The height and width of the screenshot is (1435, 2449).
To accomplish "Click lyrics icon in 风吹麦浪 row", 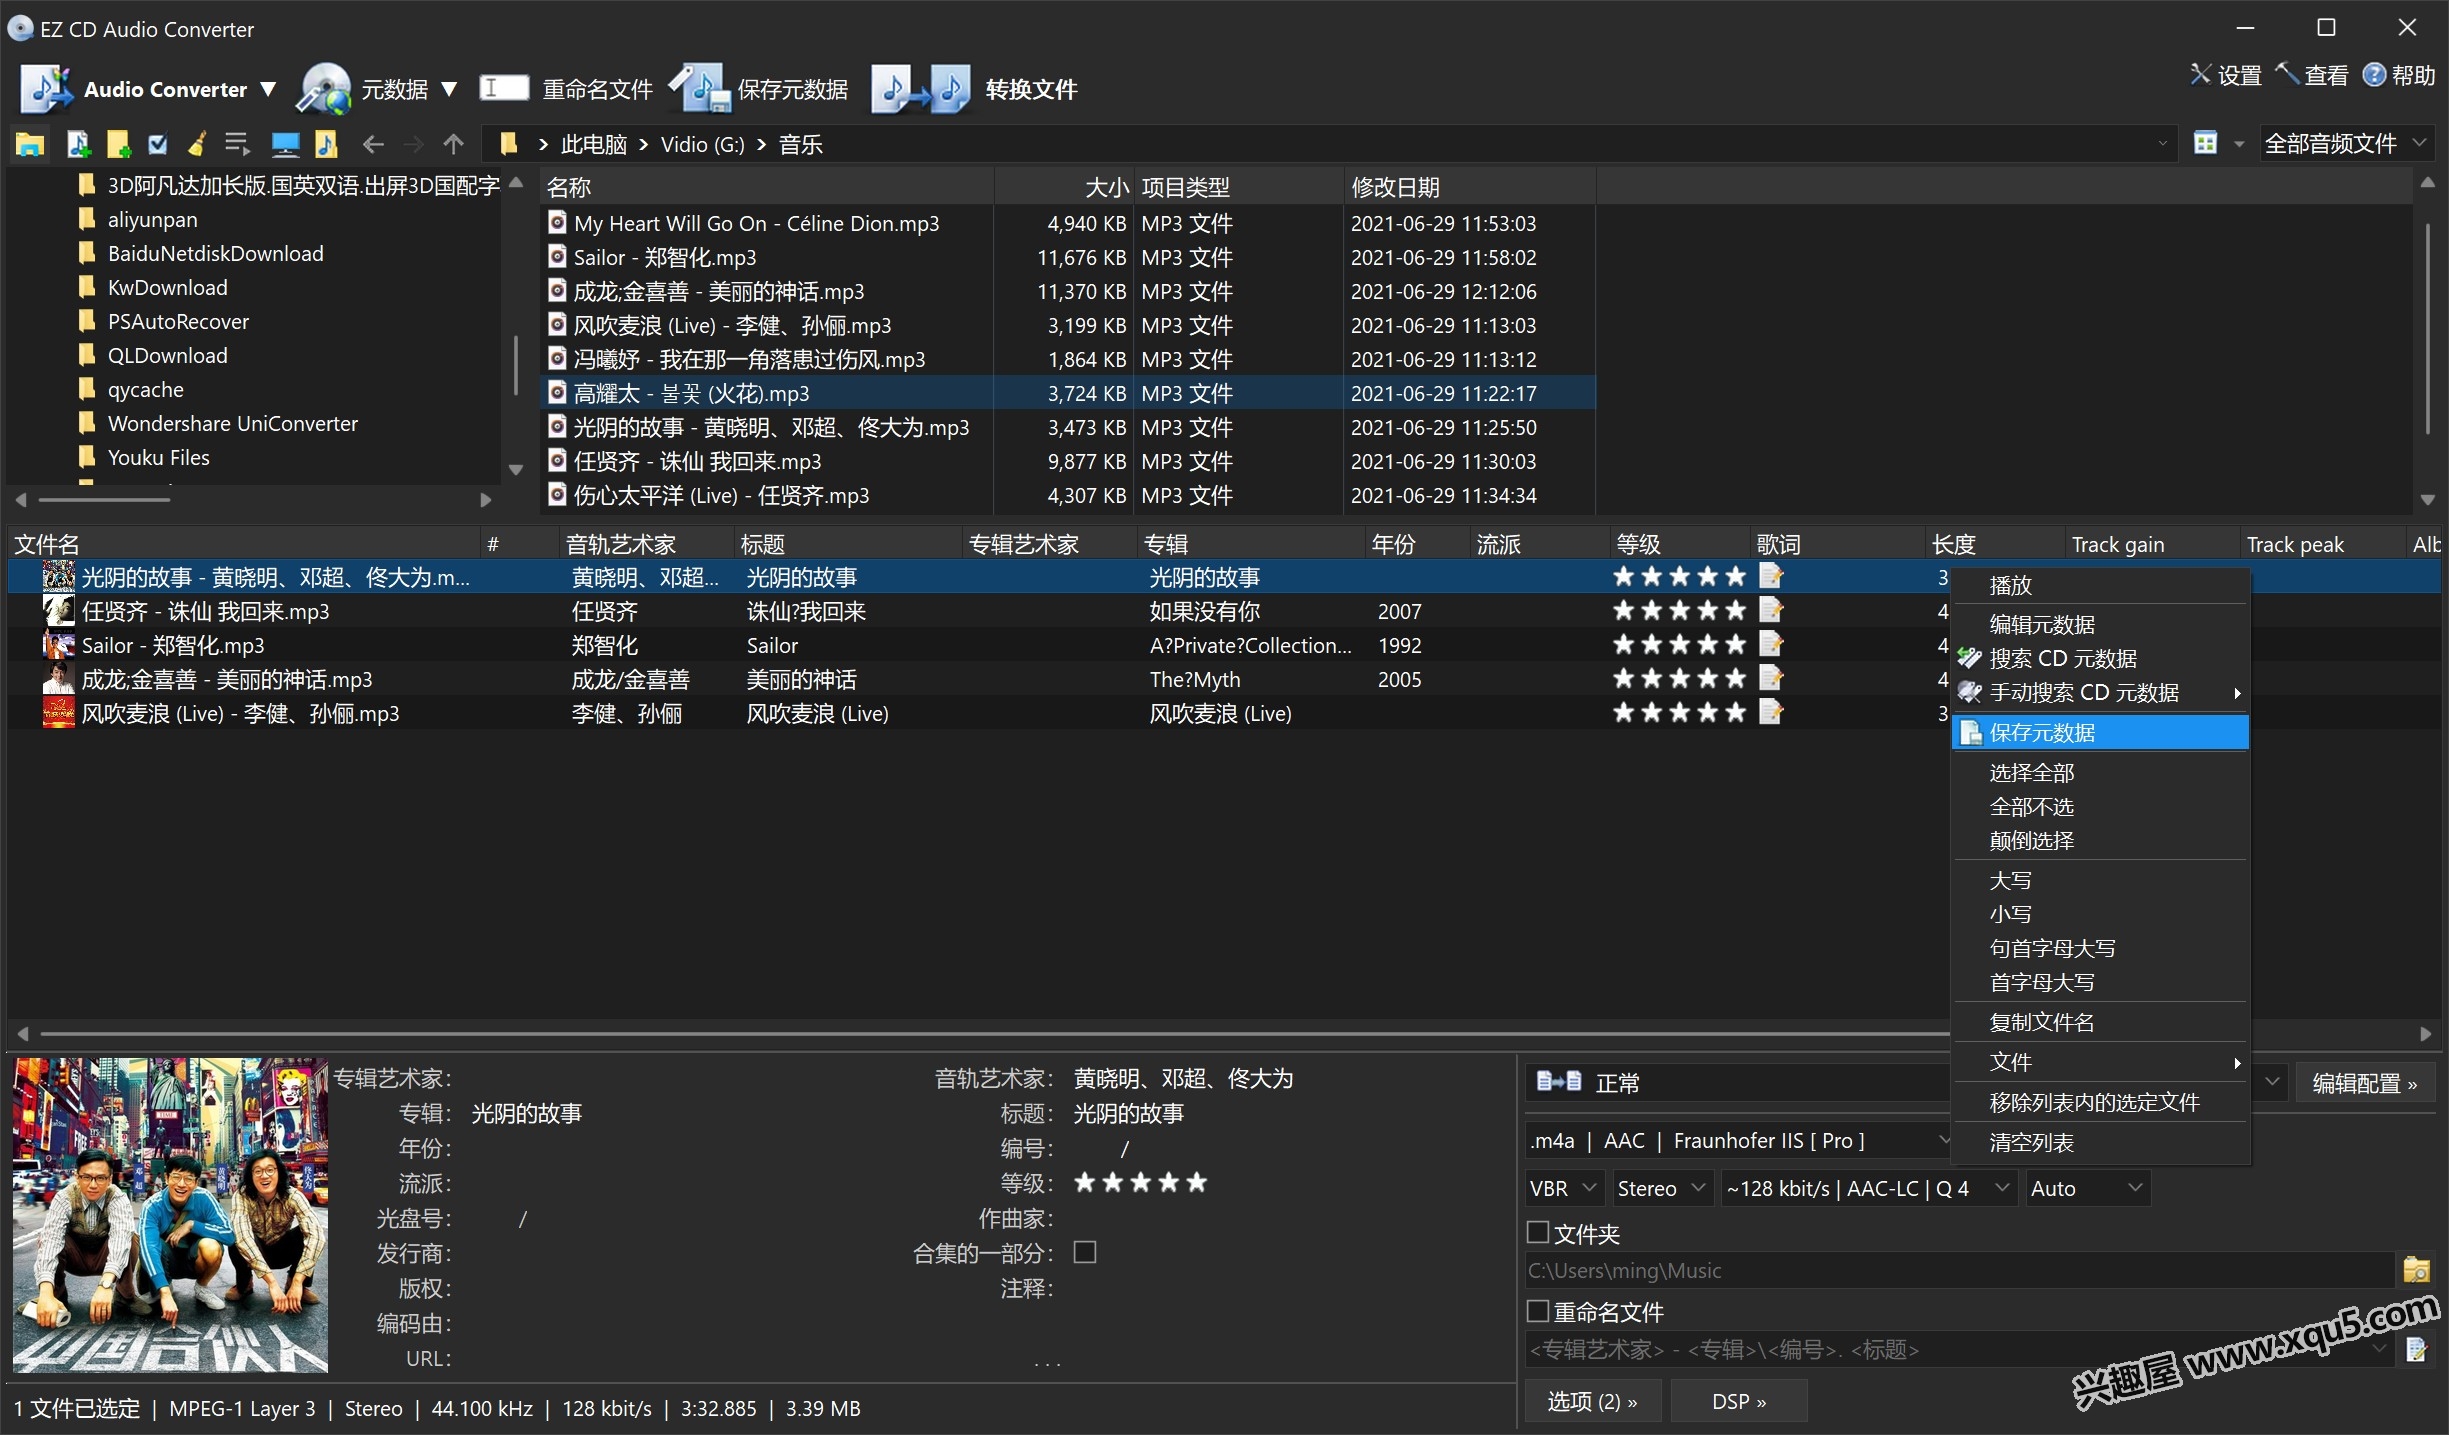I will [x=1770, y=712].
